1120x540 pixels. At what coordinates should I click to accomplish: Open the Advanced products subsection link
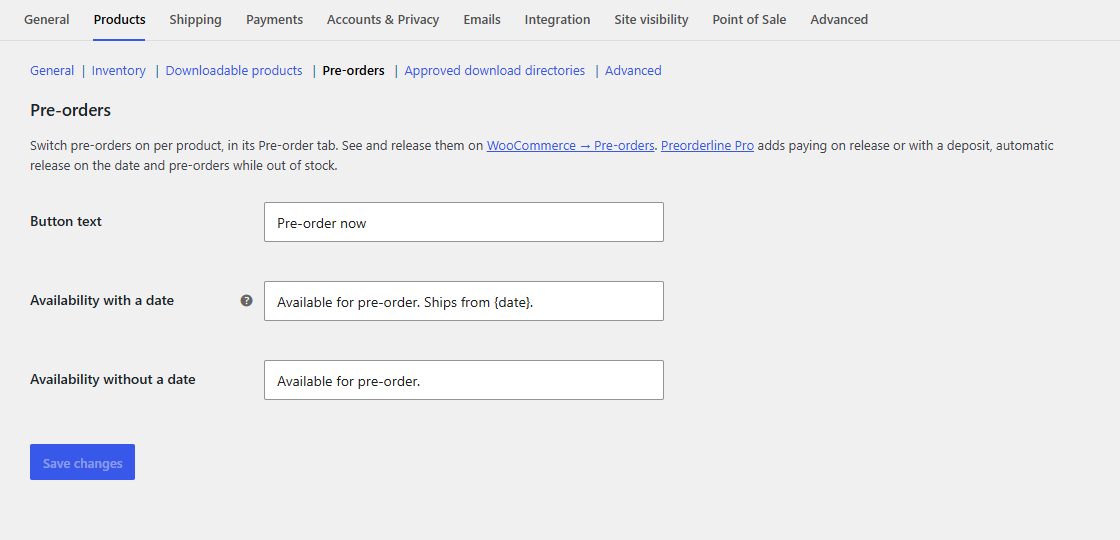point(633,71)
